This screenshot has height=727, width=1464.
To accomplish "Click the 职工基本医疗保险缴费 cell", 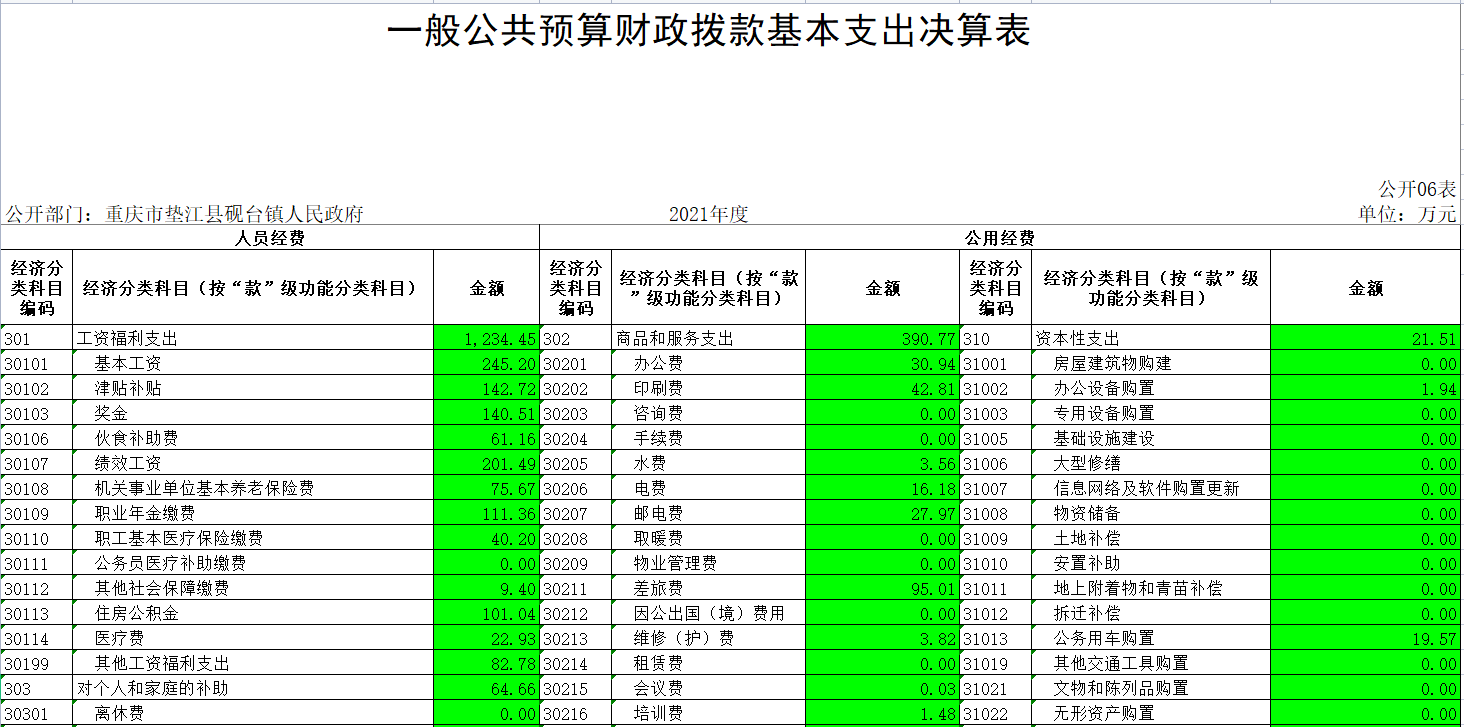I will click(253, 538).
